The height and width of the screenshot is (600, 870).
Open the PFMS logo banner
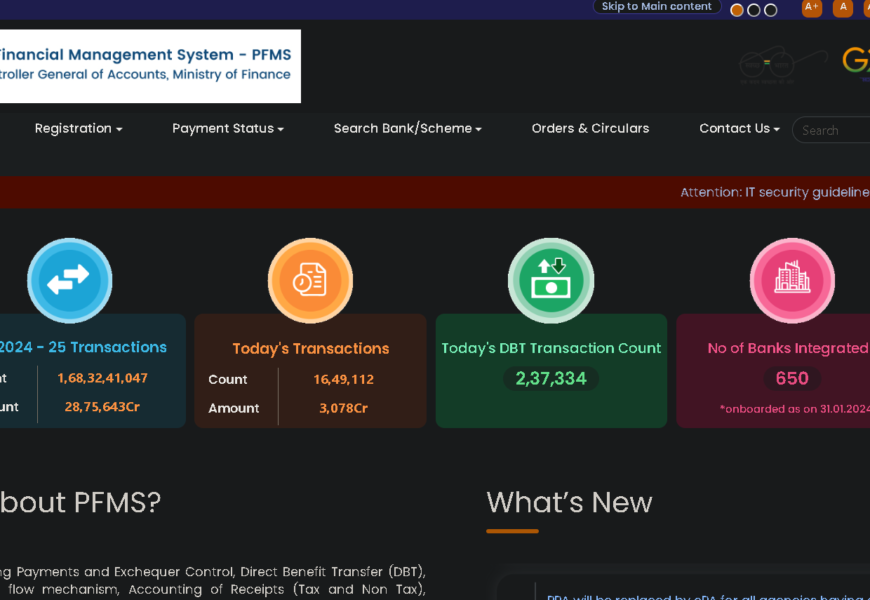click(x=150, y=66)
